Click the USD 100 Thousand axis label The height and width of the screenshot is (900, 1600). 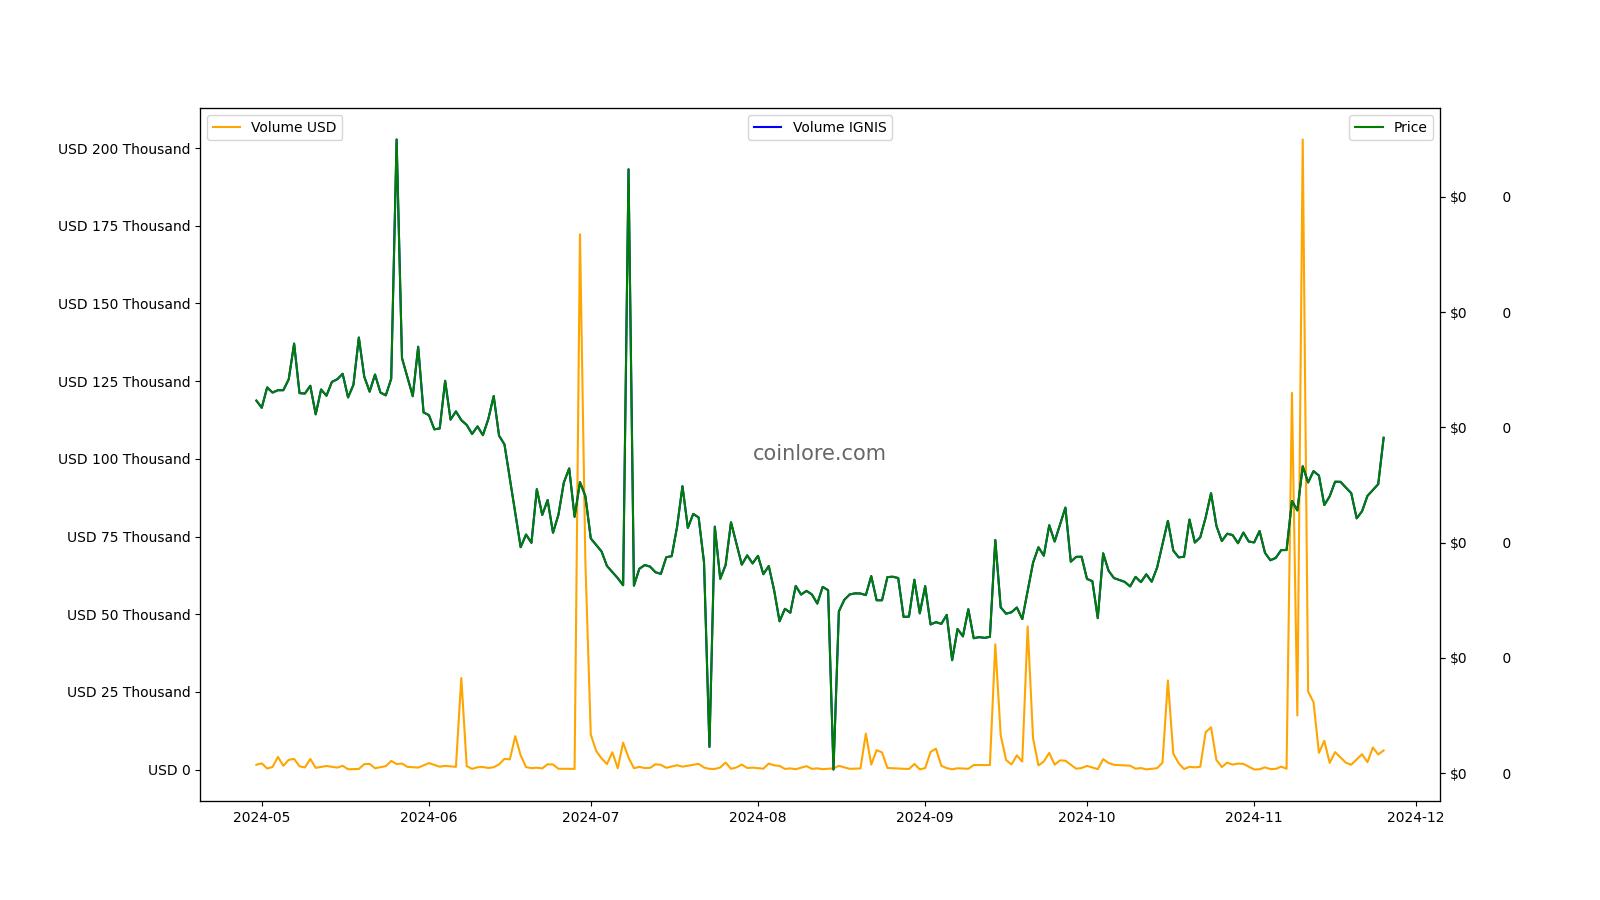tap(124, 459)
